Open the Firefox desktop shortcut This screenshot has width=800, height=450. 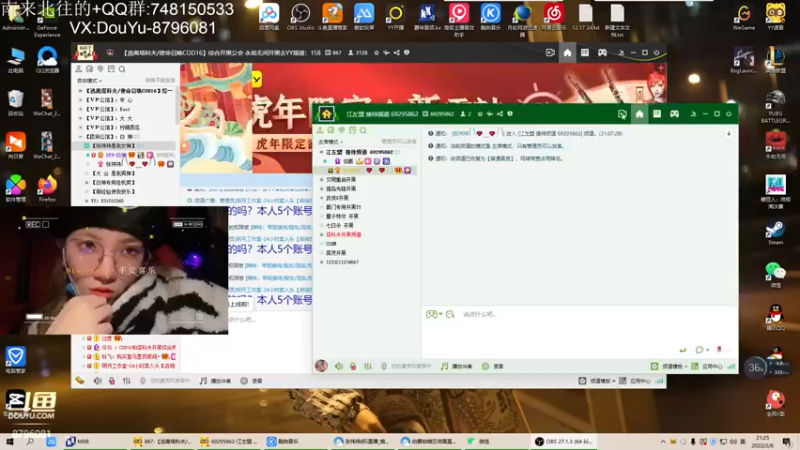click(x=47, y=188)
